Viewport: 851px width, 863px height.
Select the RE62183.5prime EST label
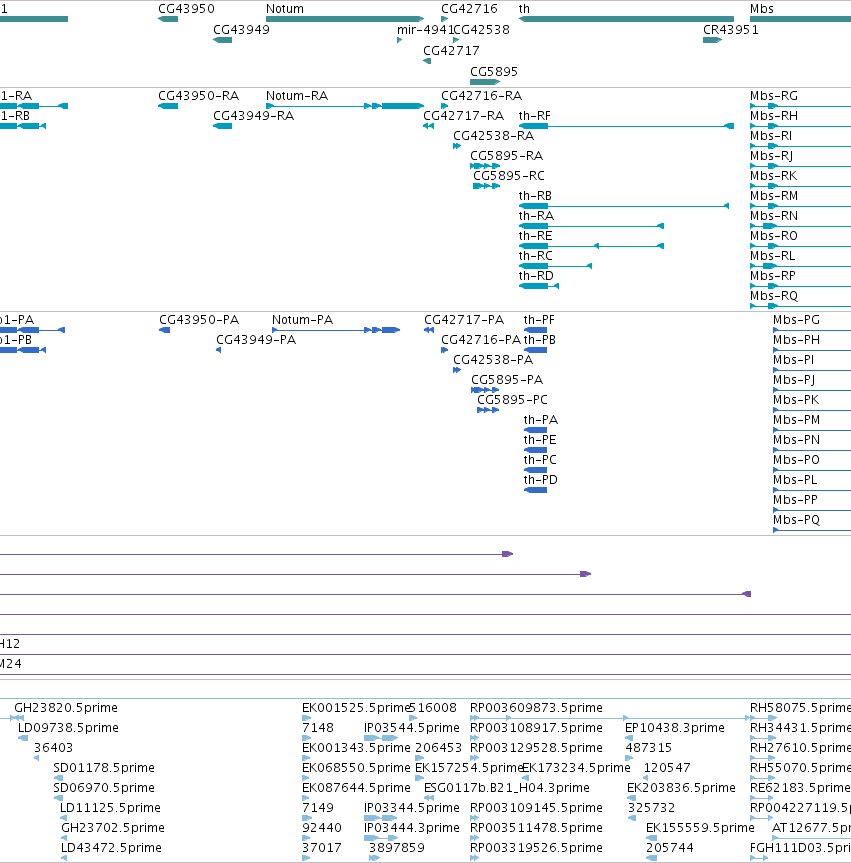800,788
